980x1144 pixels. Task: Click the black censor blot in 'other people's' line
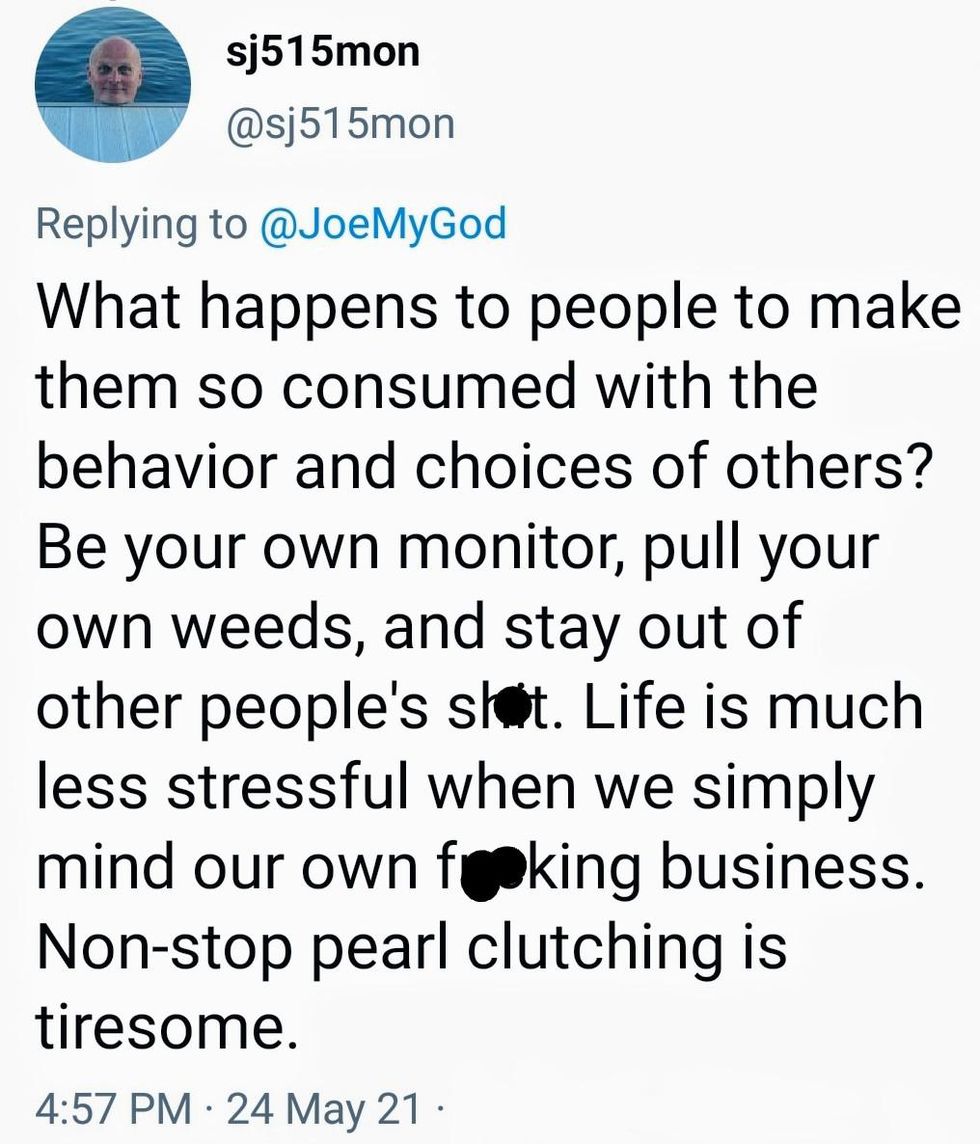pyautogui.click(x=515, y=705)
